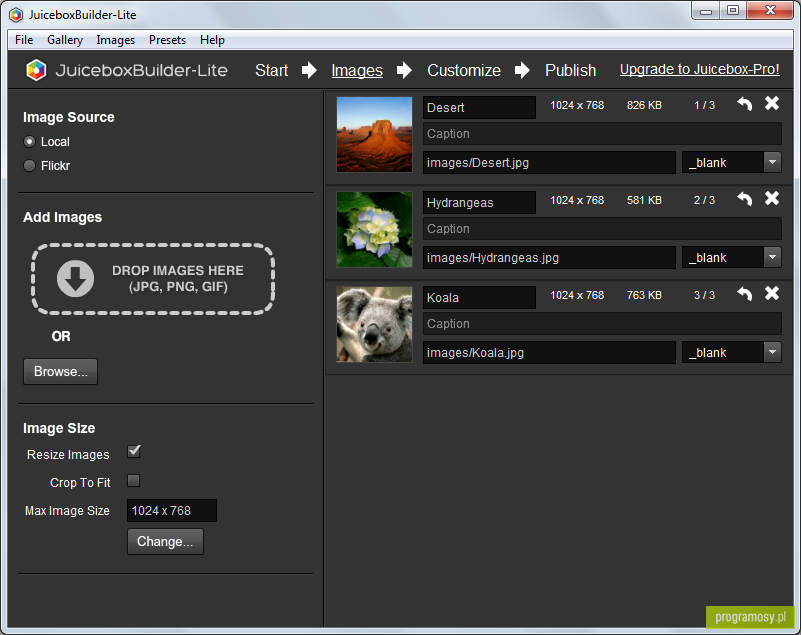The width and height of the screenshot is (801, 635).
Task: Uncheck the Resize Images checkbox
Action: [x=134, y=452]
